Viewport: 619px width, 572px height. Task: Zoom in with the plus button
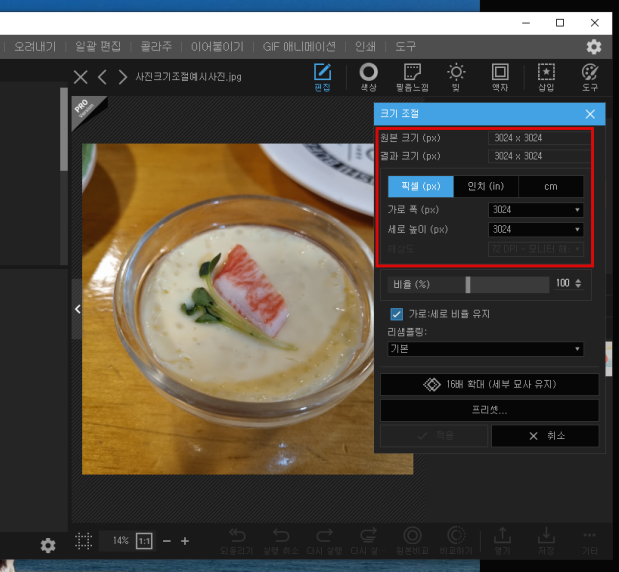(185, 541)
